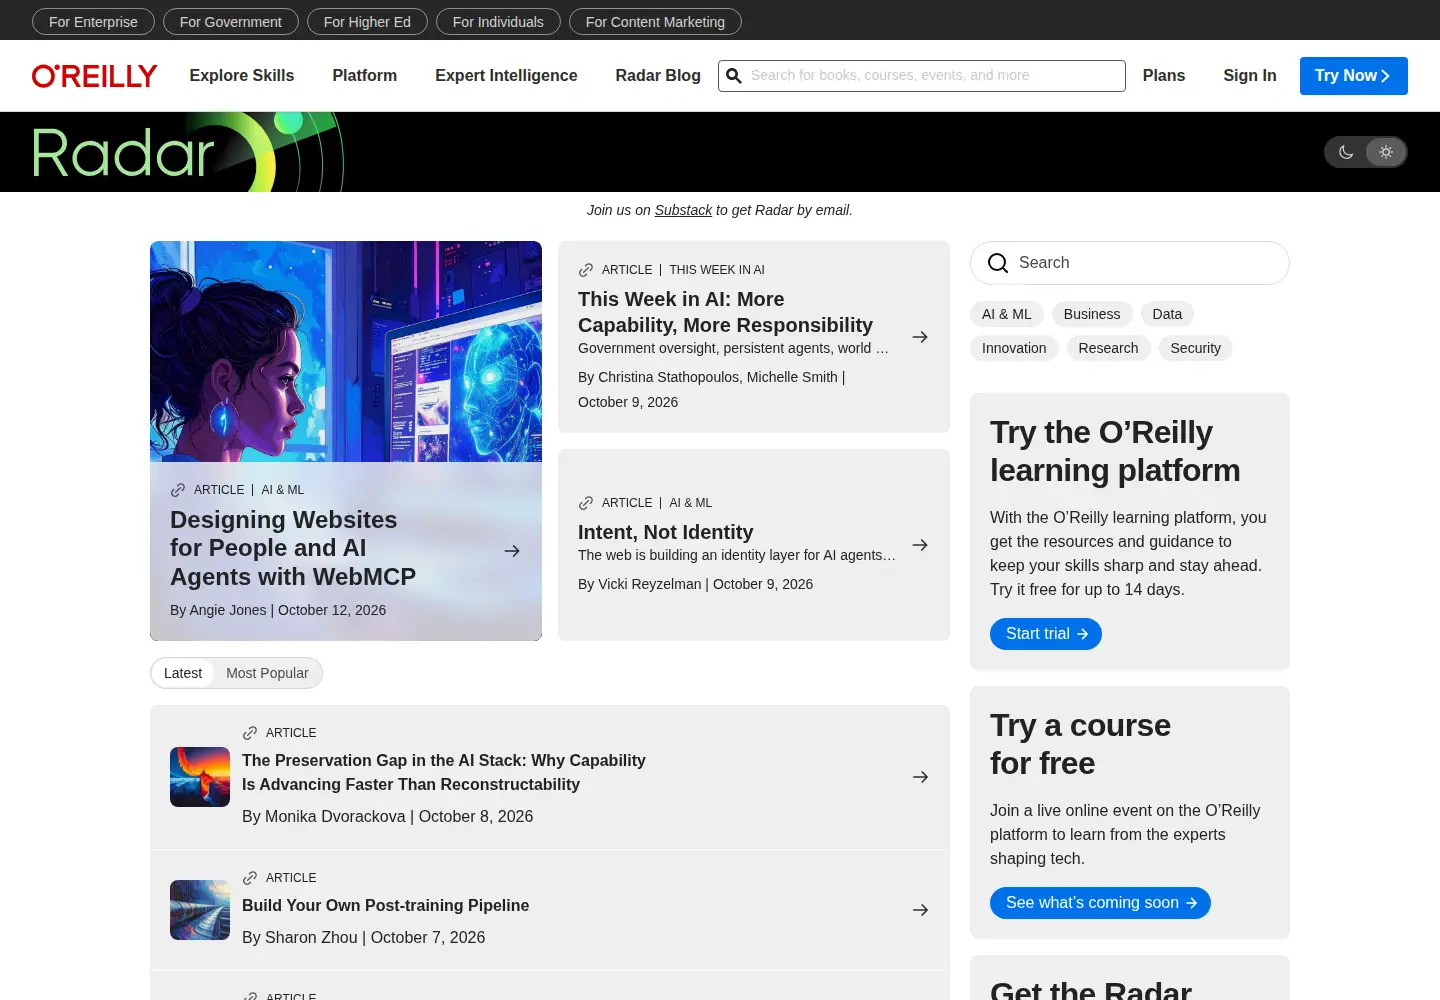Filter by the Data tag
The height and width of the screenshot is (1000, 1440).
tap(1167, 314)
